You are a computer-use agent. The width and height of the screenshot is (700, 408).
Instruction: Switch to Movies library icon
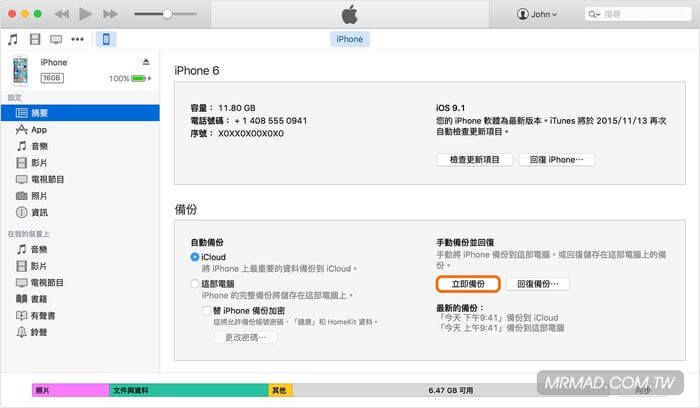click(35, 39)
